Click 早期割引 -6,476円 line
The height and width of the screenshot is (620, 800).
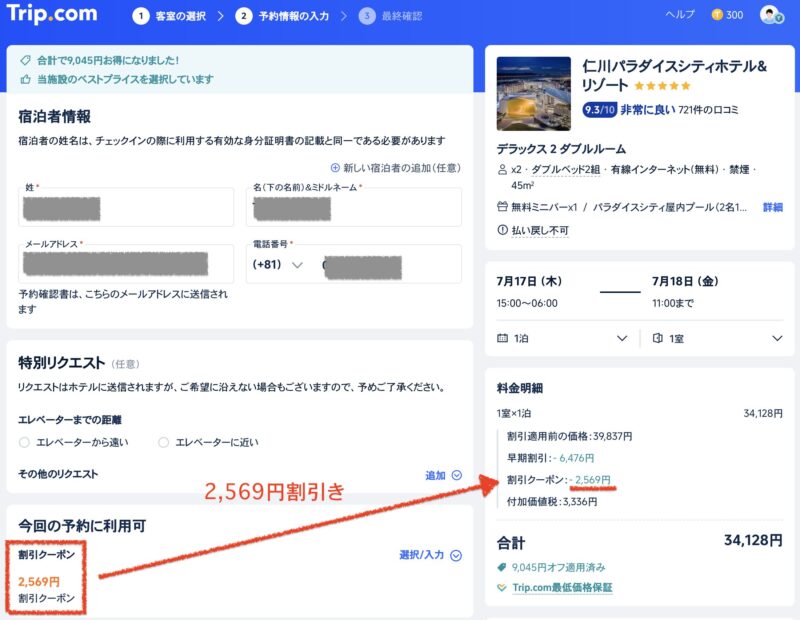551,458
